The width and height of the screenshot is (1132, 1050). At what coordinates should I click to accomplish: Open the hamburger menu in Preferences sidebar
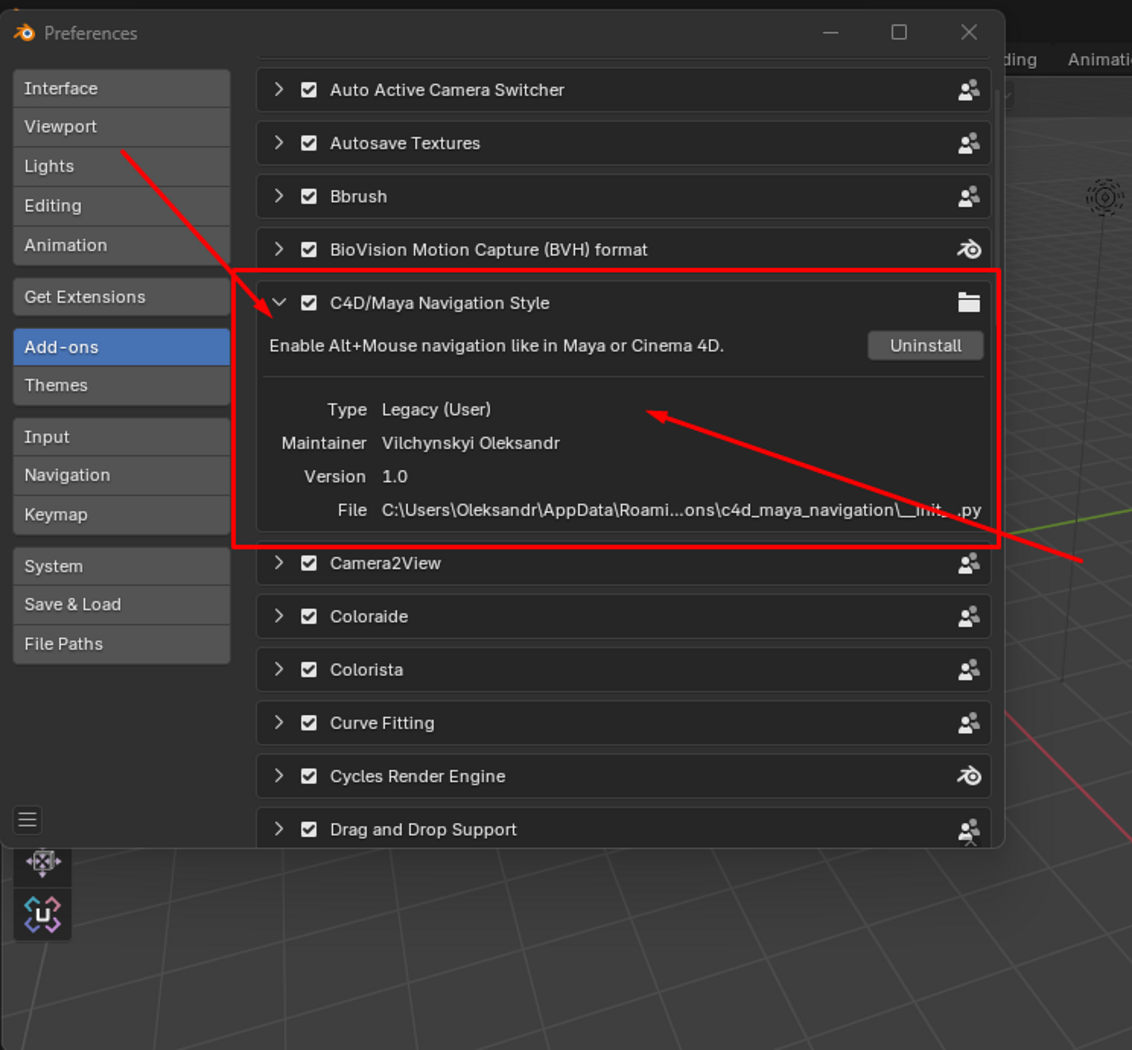click(27, 820)
